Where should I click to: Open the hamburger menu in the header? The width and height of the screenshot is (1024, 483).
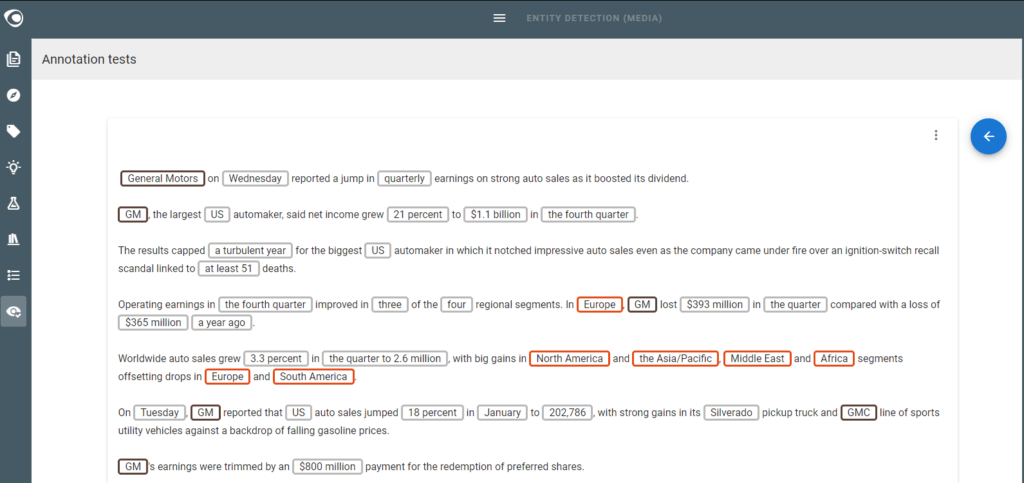pos(500,18)
